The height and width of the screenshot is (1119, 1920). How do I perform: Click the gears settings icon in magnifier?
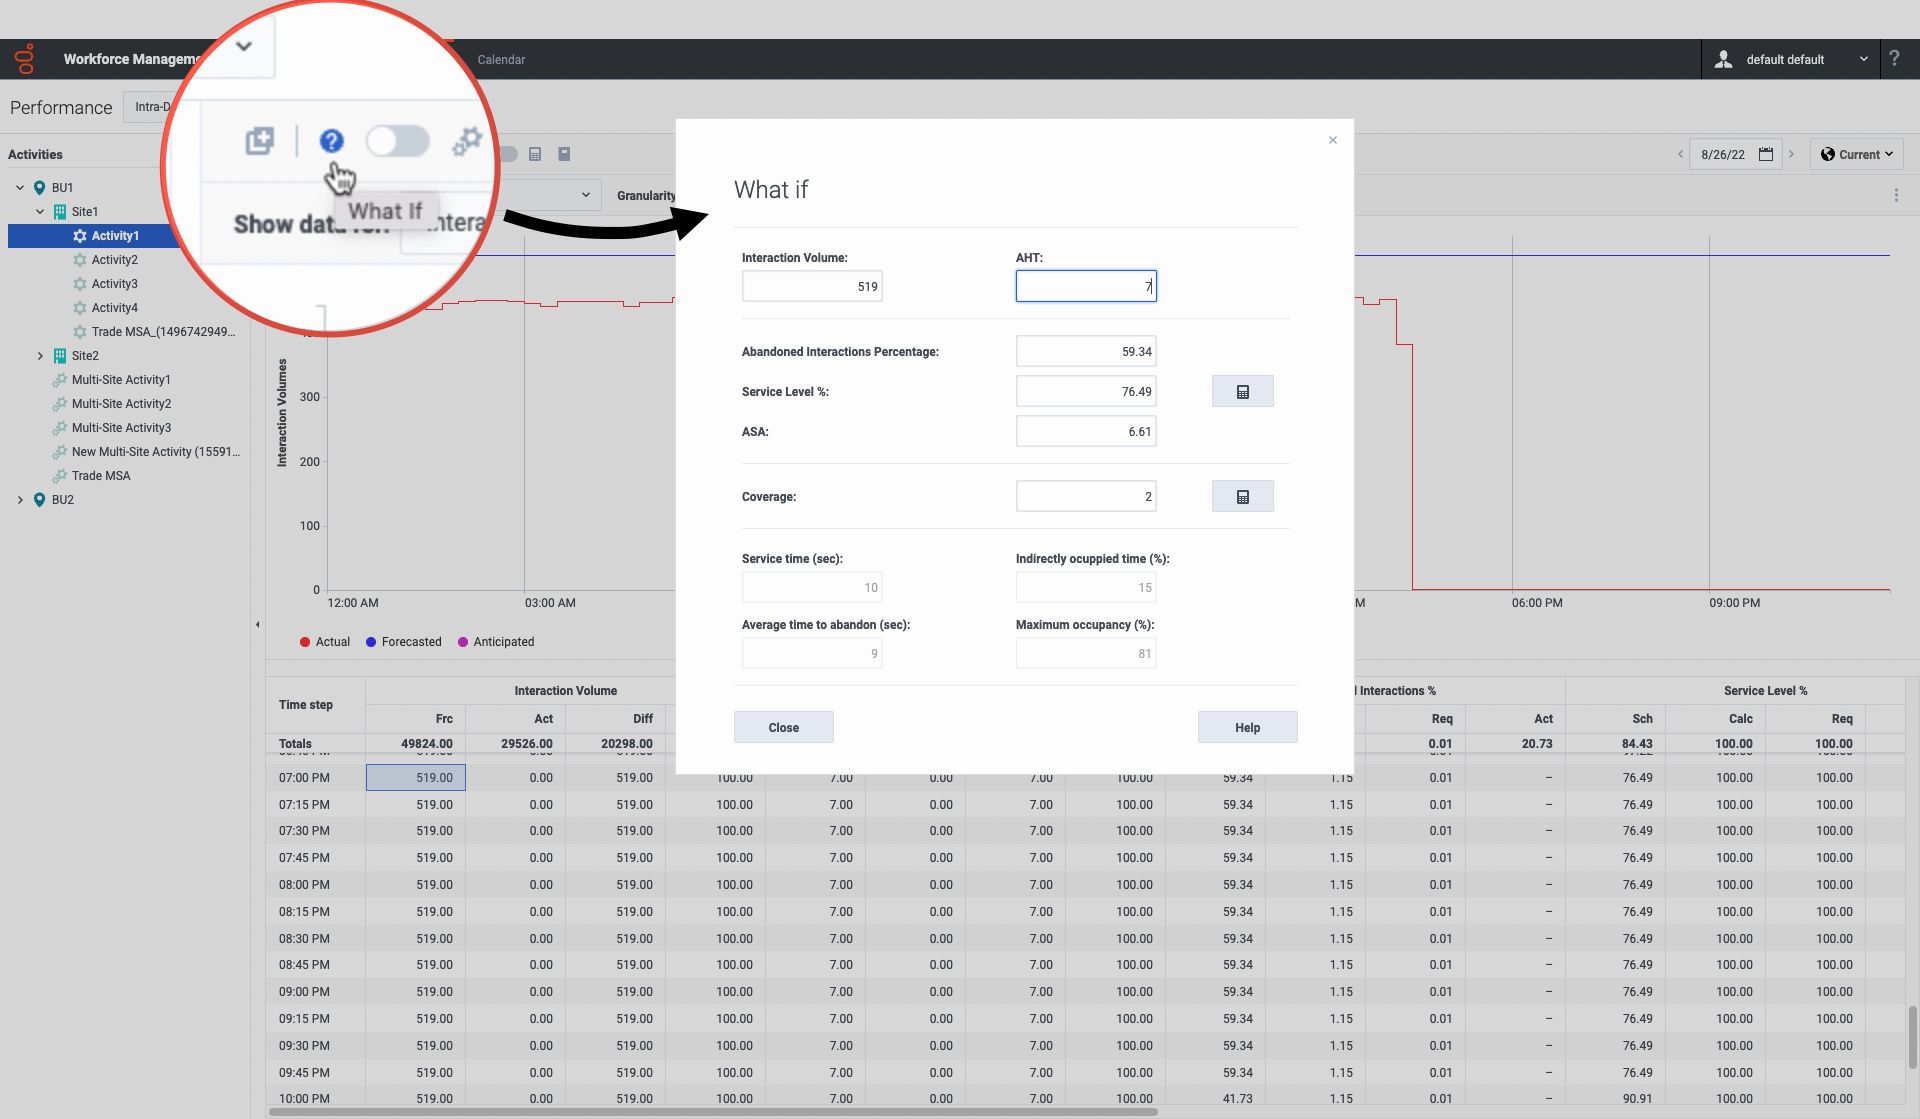[x=466, y=141]
